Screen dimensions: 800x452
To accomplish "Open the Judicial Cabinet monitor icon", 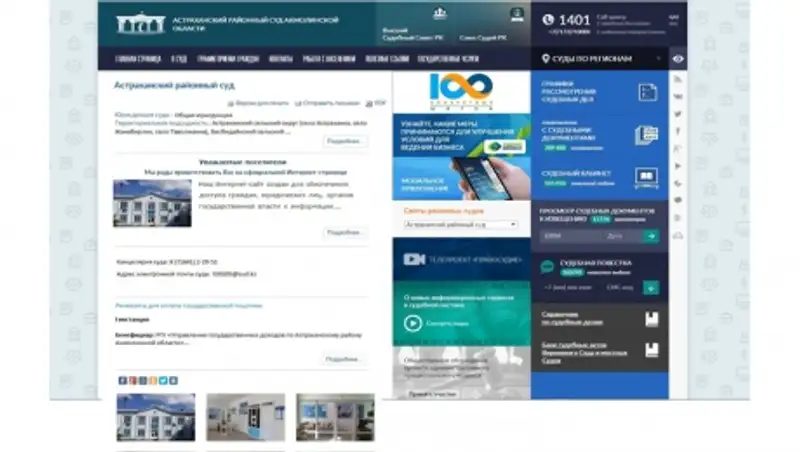I will 646,178.
